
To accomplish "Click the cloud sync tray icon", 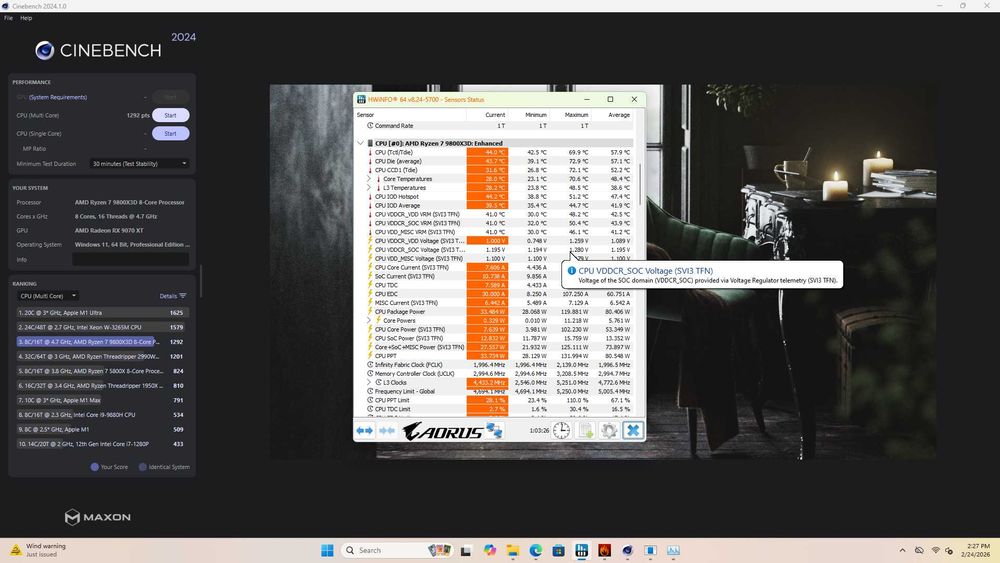I will click(x=919, y=550).
